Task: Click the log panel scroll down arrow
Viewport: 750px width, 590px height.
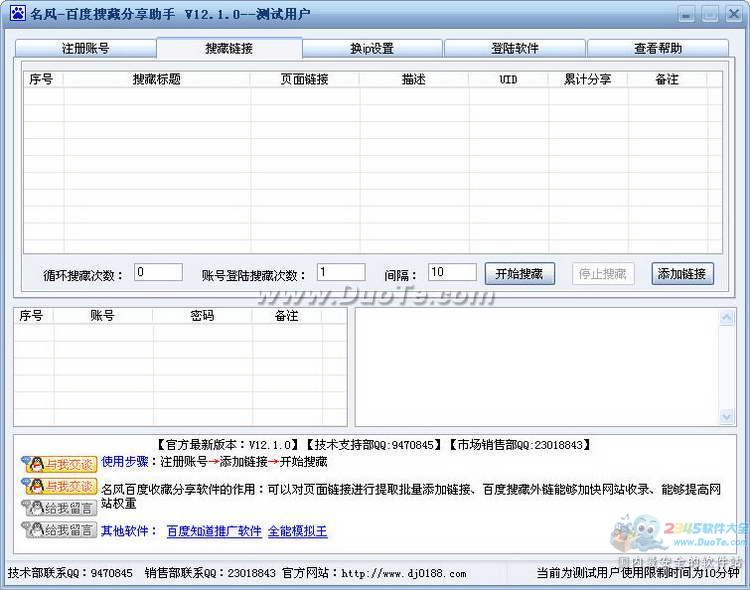Action: pos(727,417)
